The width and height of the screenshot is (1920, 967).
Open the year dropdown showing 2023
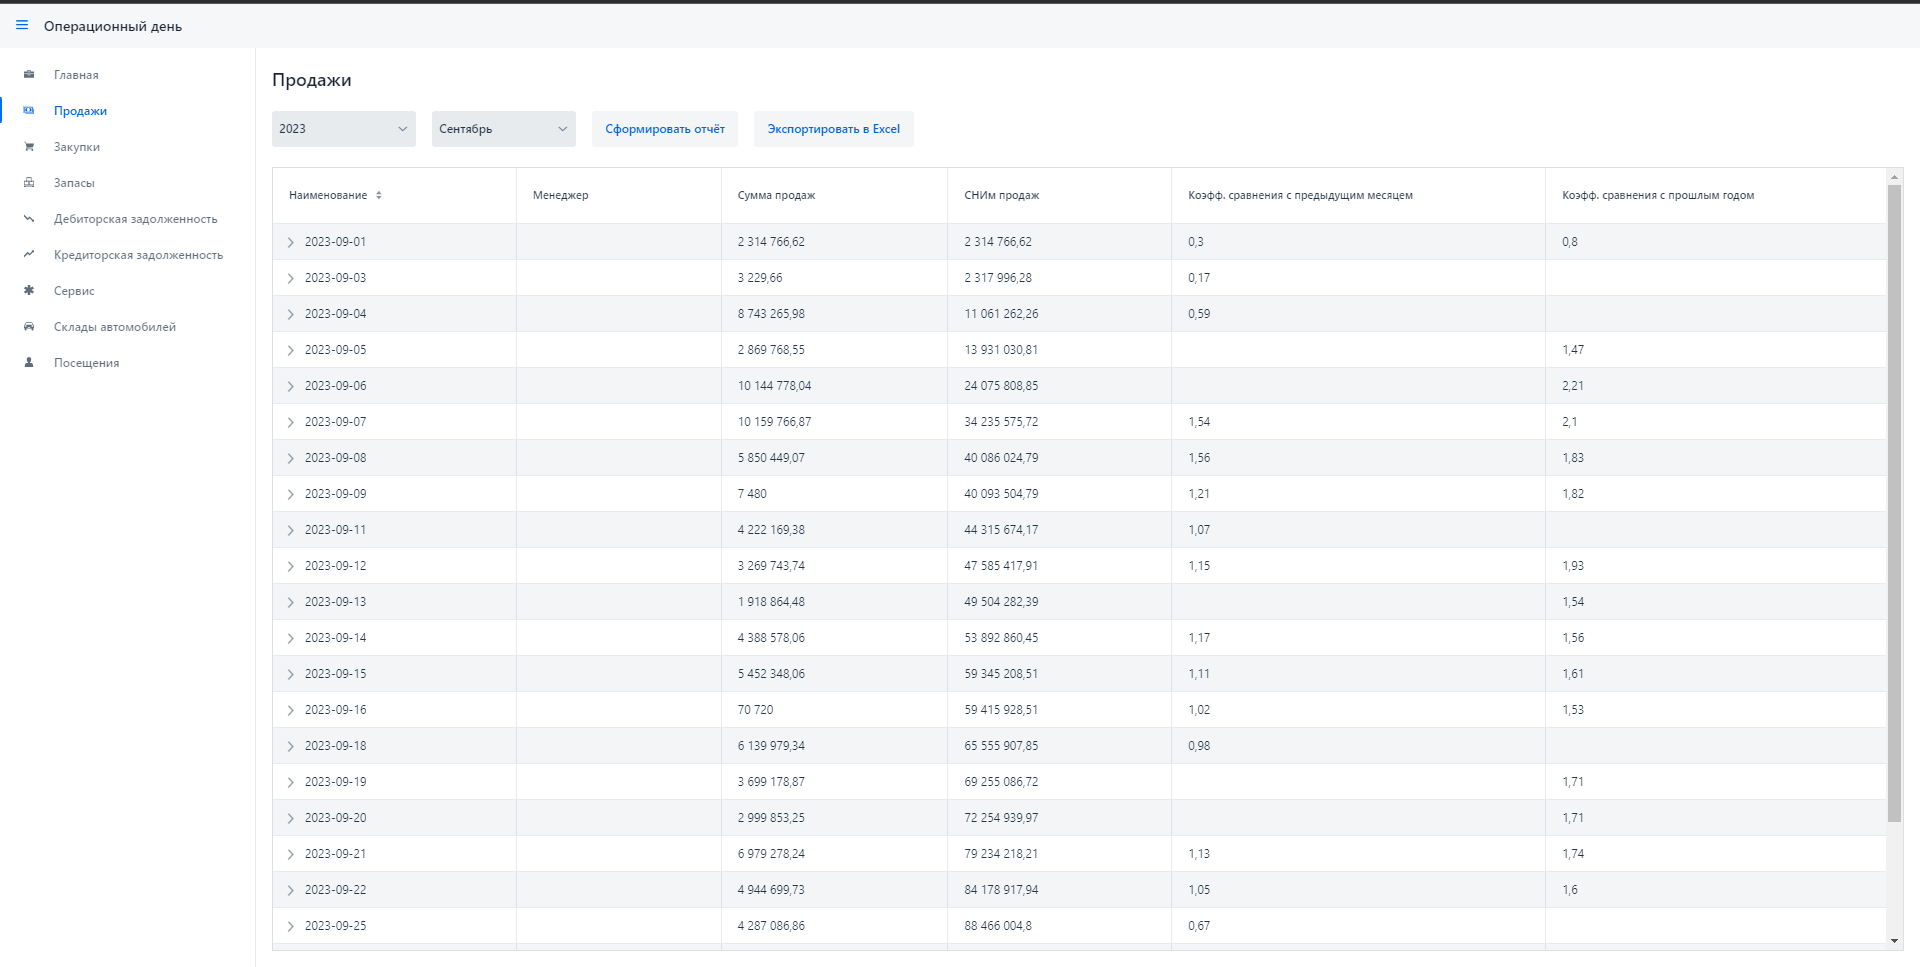(344, 129)
